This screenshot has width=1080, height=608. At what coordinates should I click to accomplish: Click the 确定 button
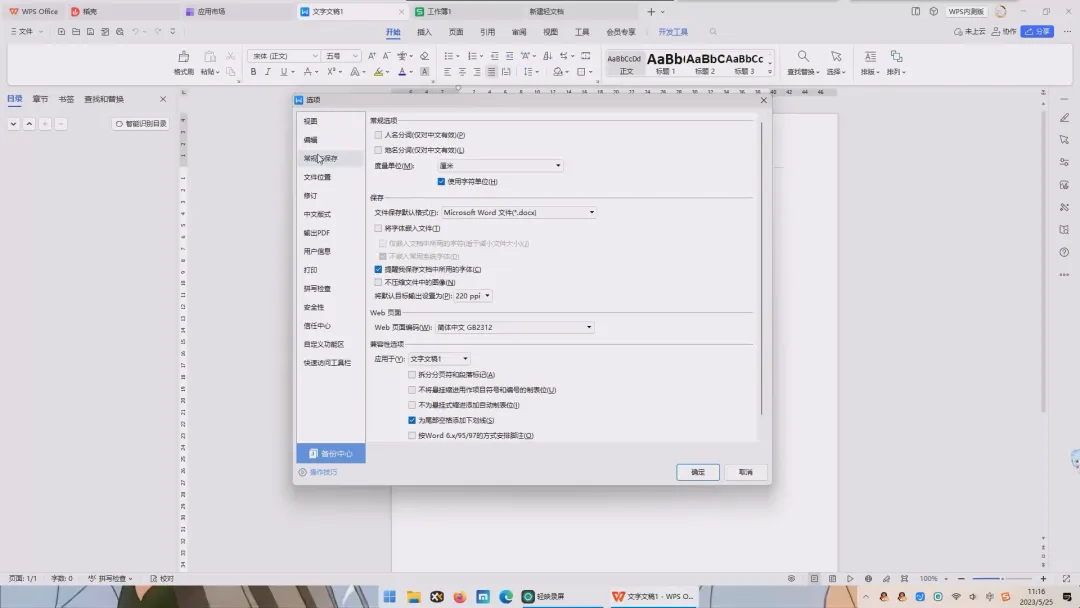(698, 472)
